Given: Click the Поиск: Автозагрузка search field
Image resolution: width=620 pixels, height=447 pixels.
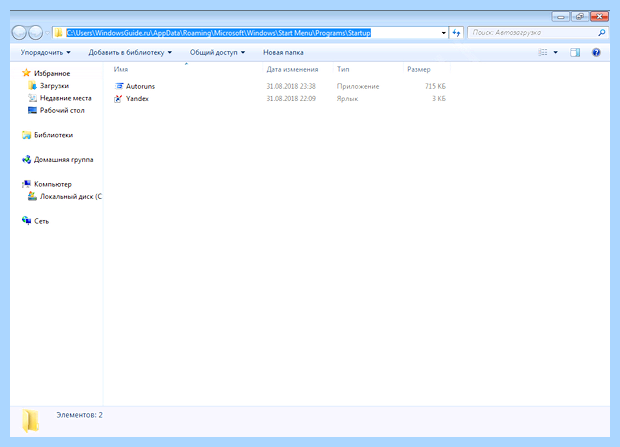Looking at the screenshot, I should click(532, 32).
